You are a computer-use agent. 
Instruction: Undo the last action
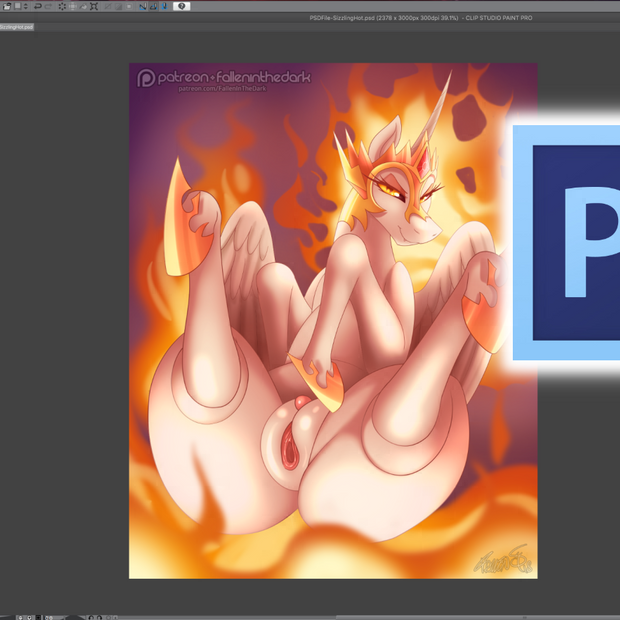38,6
